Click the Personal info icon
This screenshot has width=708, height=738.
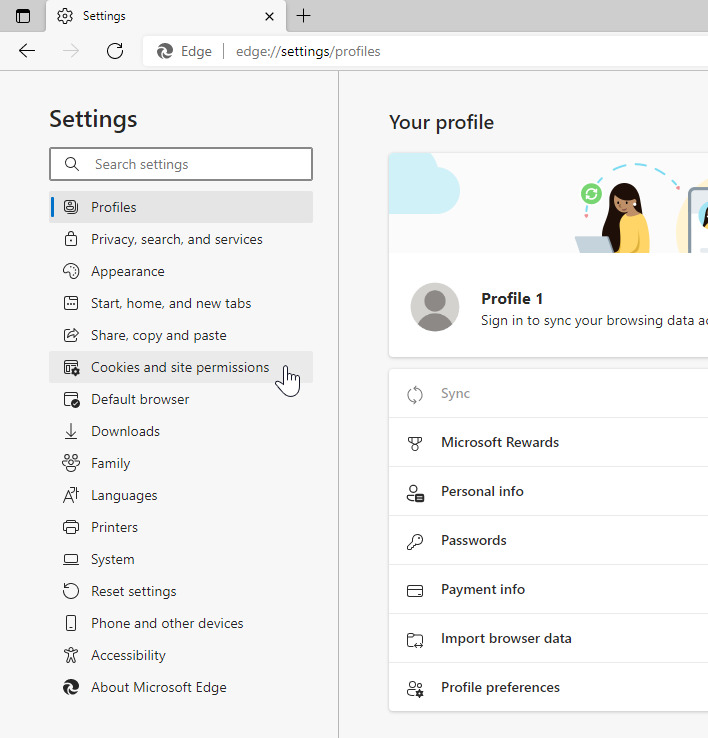pos(415,493)
